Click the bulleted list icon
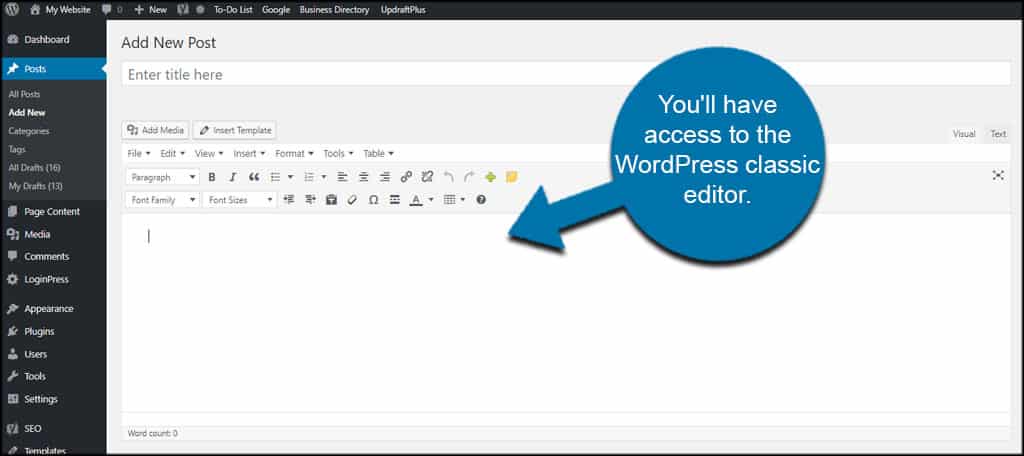 click(x=275, y=177)
